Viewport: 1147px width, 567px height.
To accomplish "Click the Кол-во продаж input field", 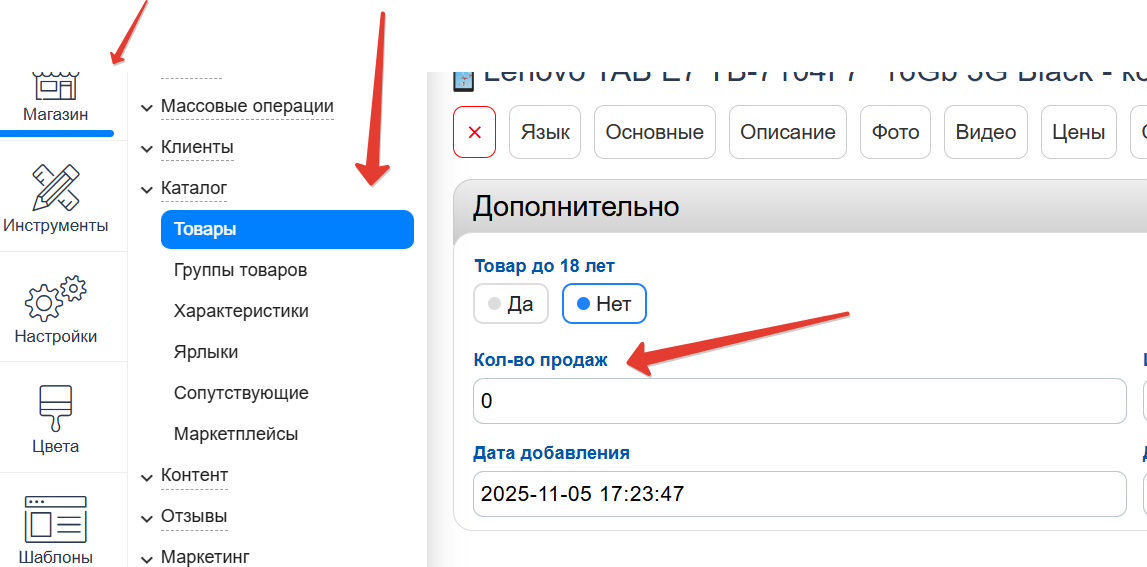I will [x=799, y=401].
